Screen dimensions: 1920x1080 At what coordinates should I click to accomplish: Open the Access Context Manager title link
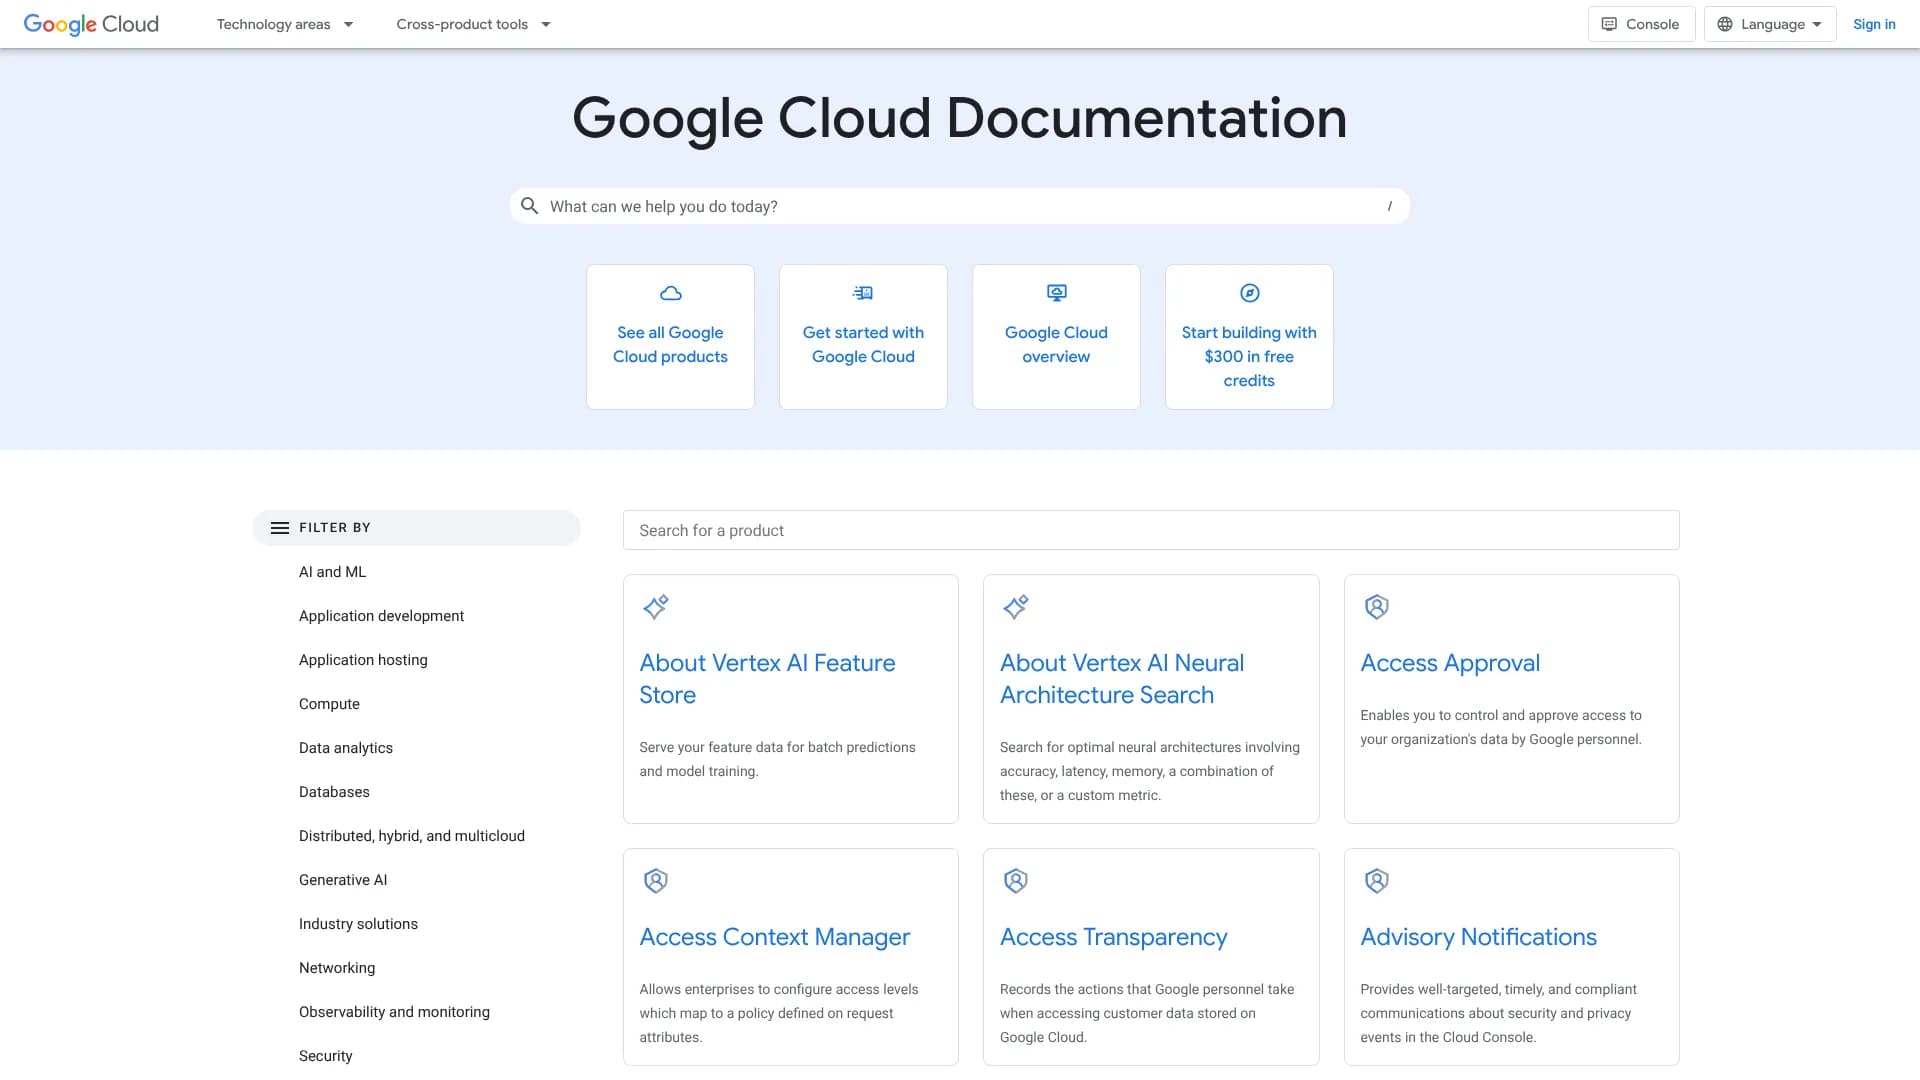pos(775,937)
